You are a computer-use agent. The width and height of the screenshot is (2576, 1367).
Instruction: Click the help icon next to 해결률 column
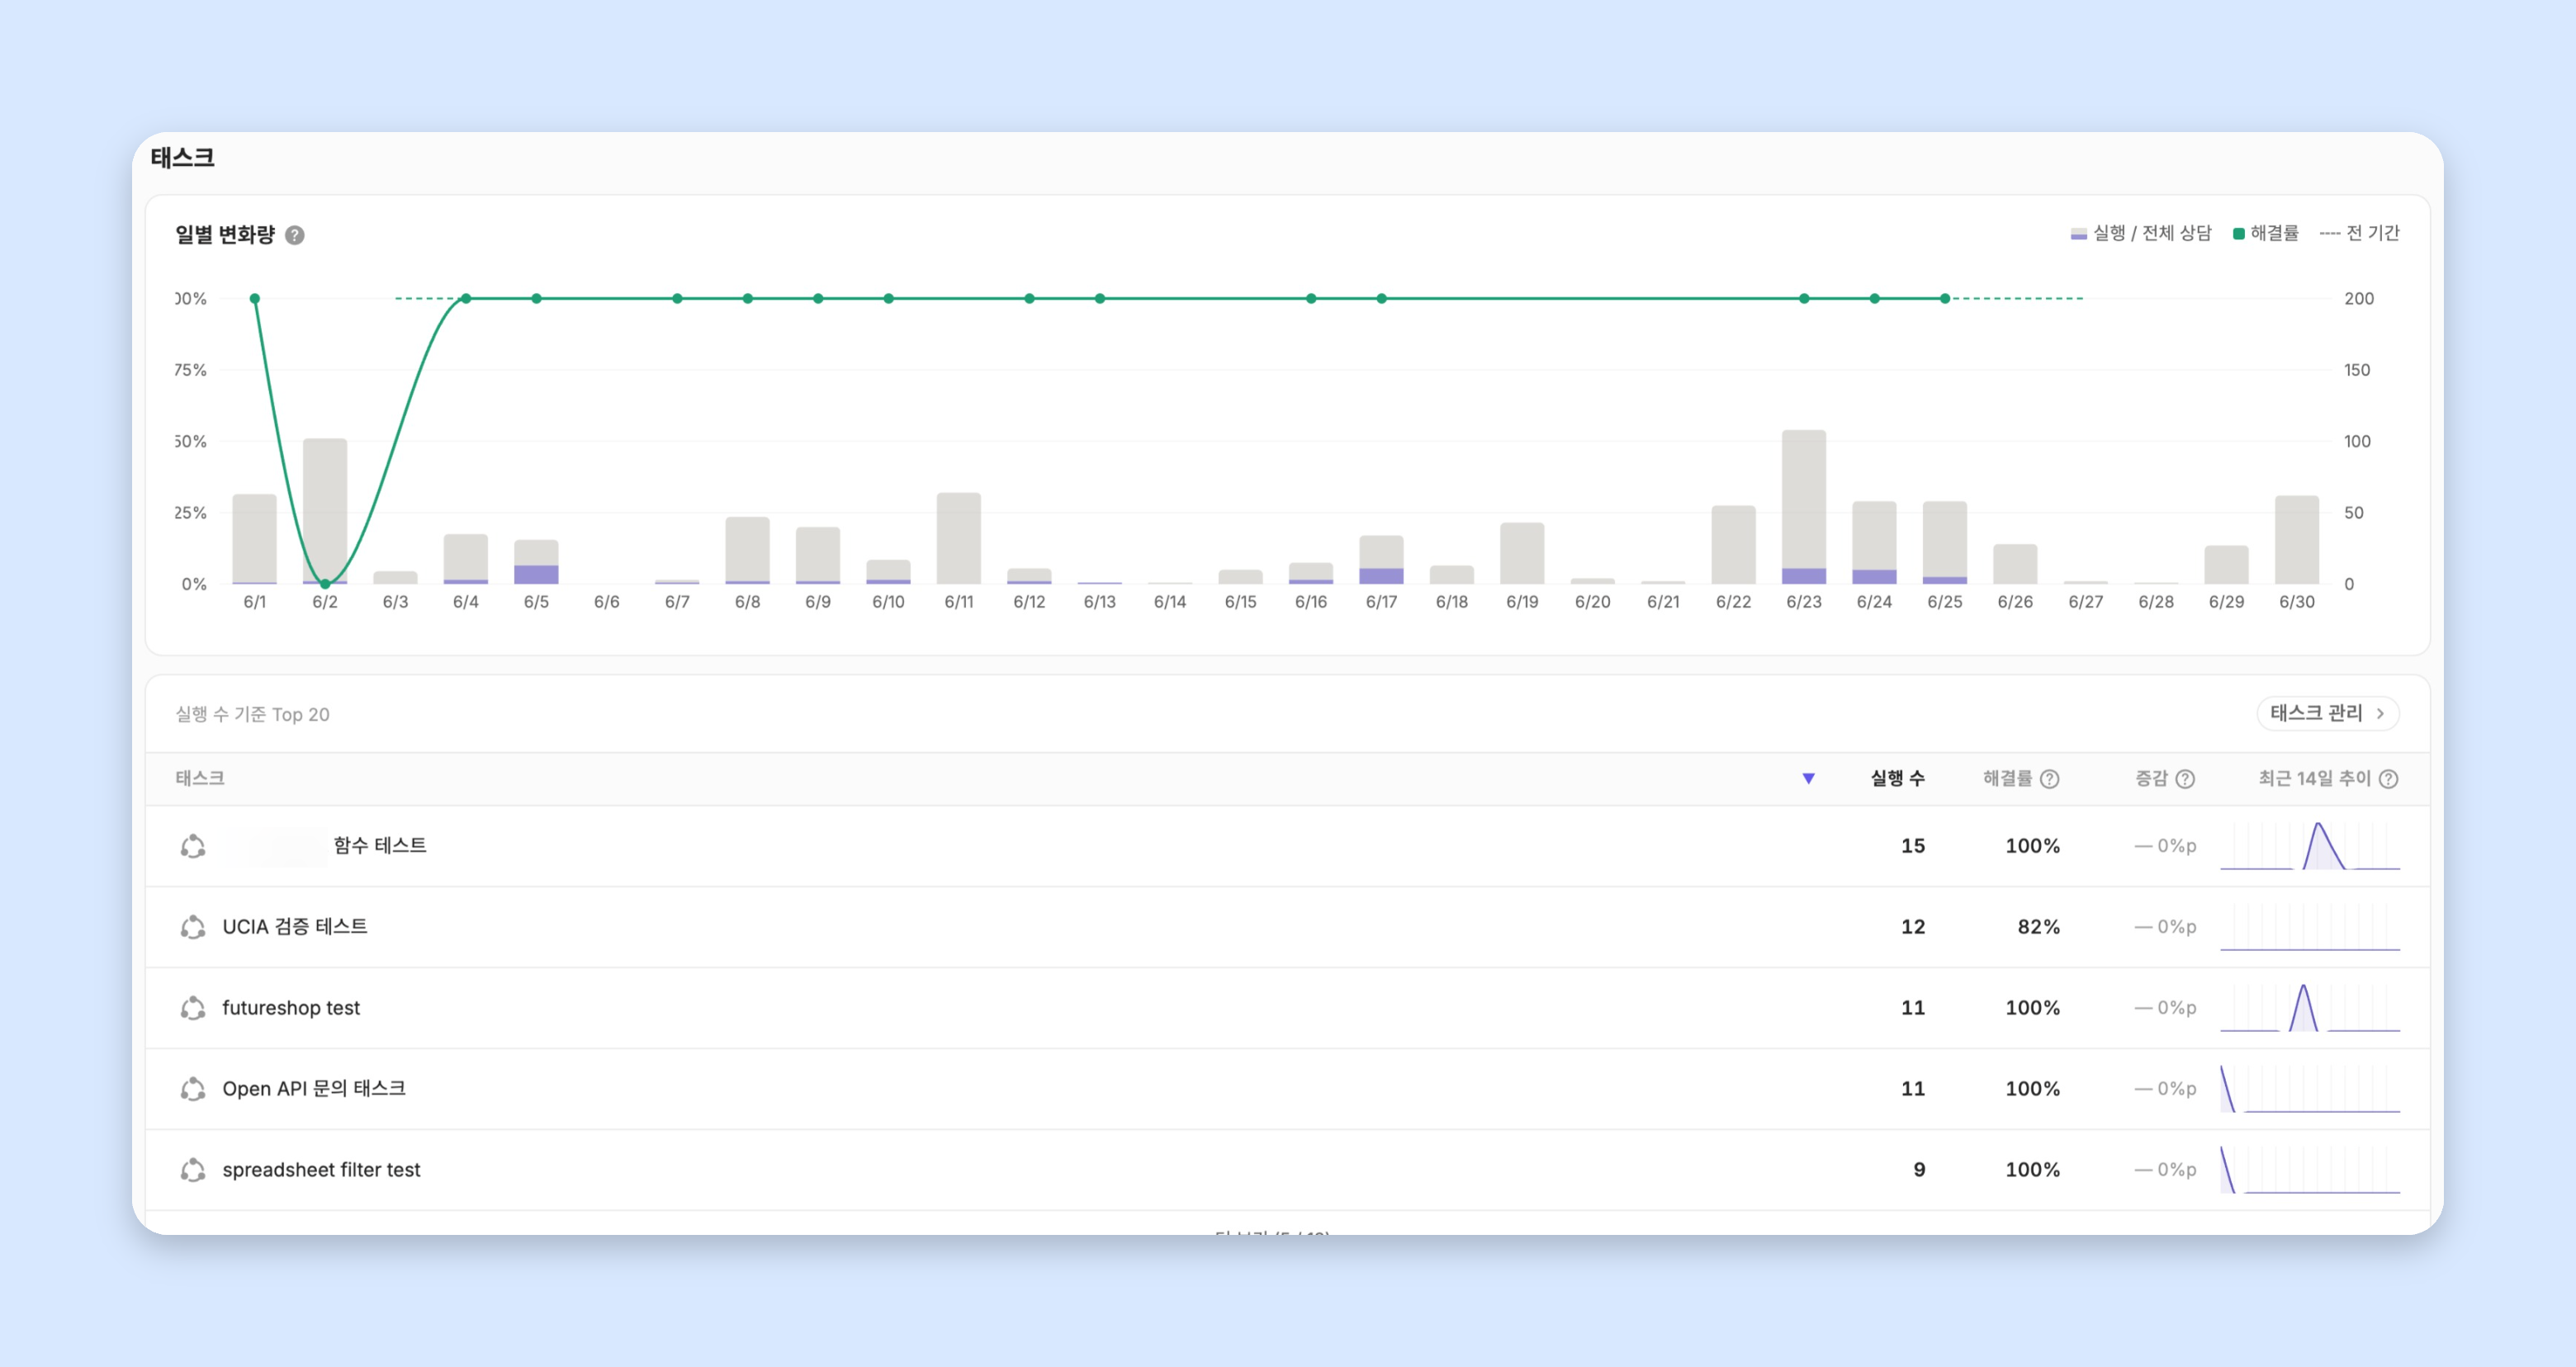point(2049,779)
